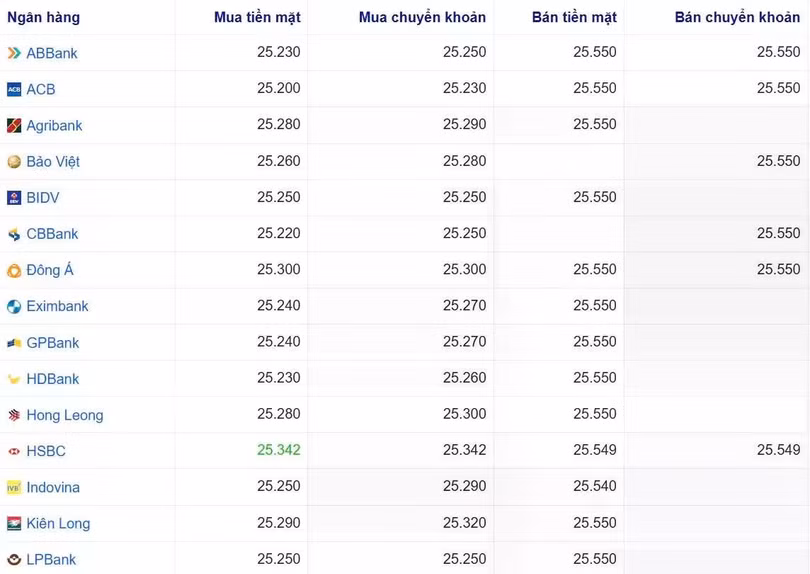Click the Indovina bank logo icon

(x=14, y=487)
